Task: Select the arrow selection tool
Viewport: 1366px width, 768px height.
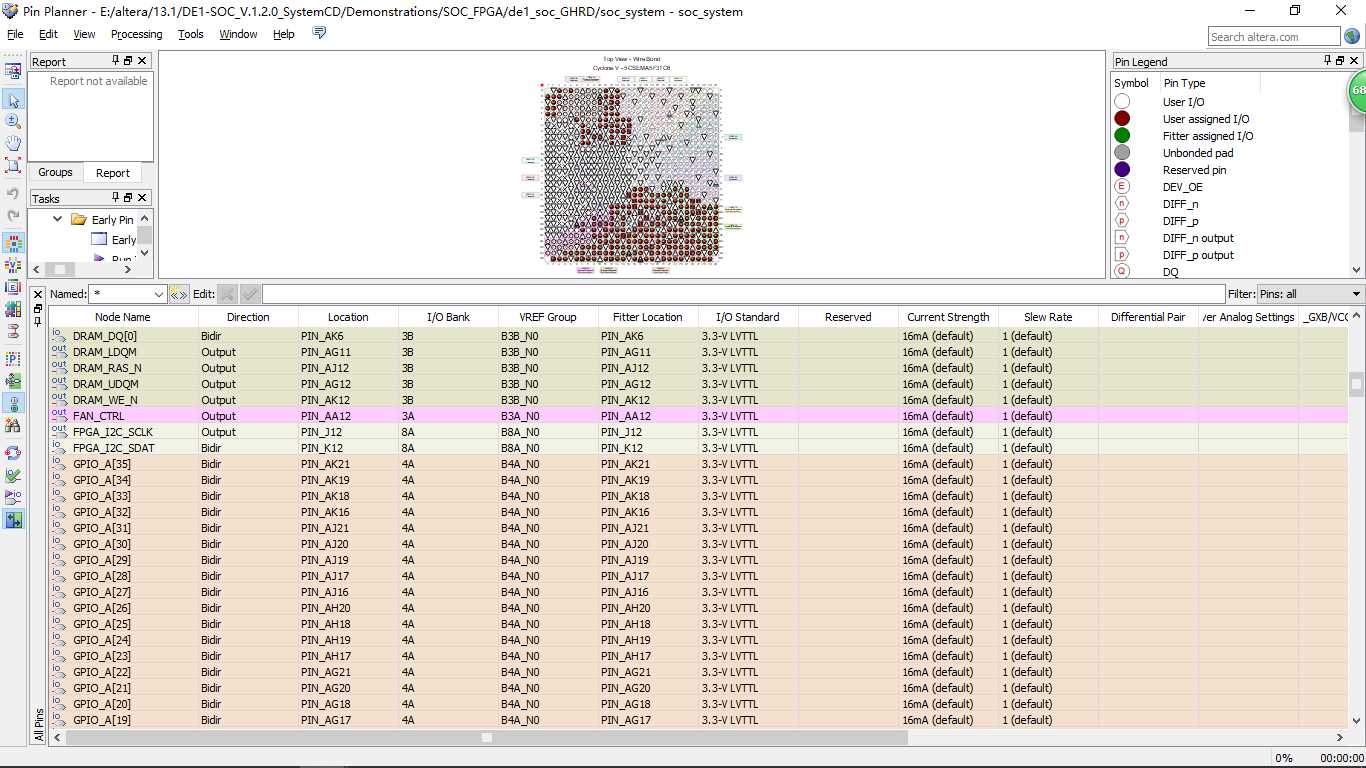Action: (x=13, y=100)
